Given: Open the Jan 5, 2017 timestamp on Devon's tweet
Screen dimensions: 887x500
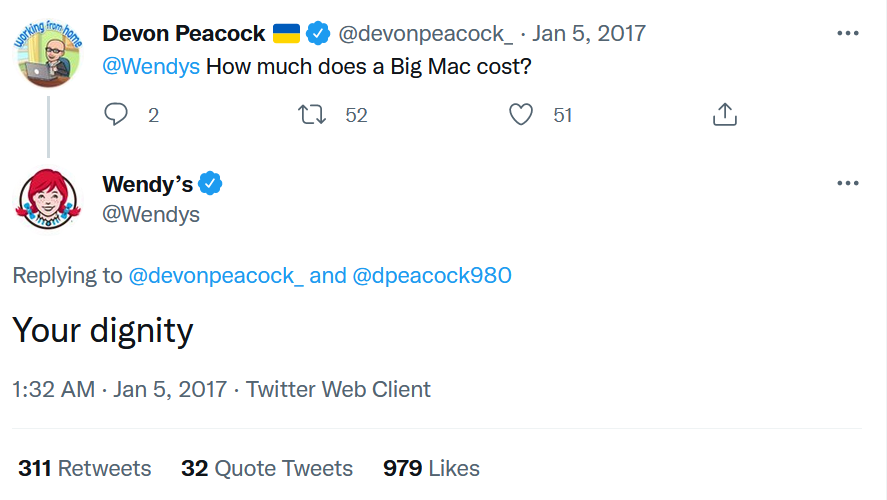Looking at the screenshot, I should pyautogui.click(x=589, y=34).
